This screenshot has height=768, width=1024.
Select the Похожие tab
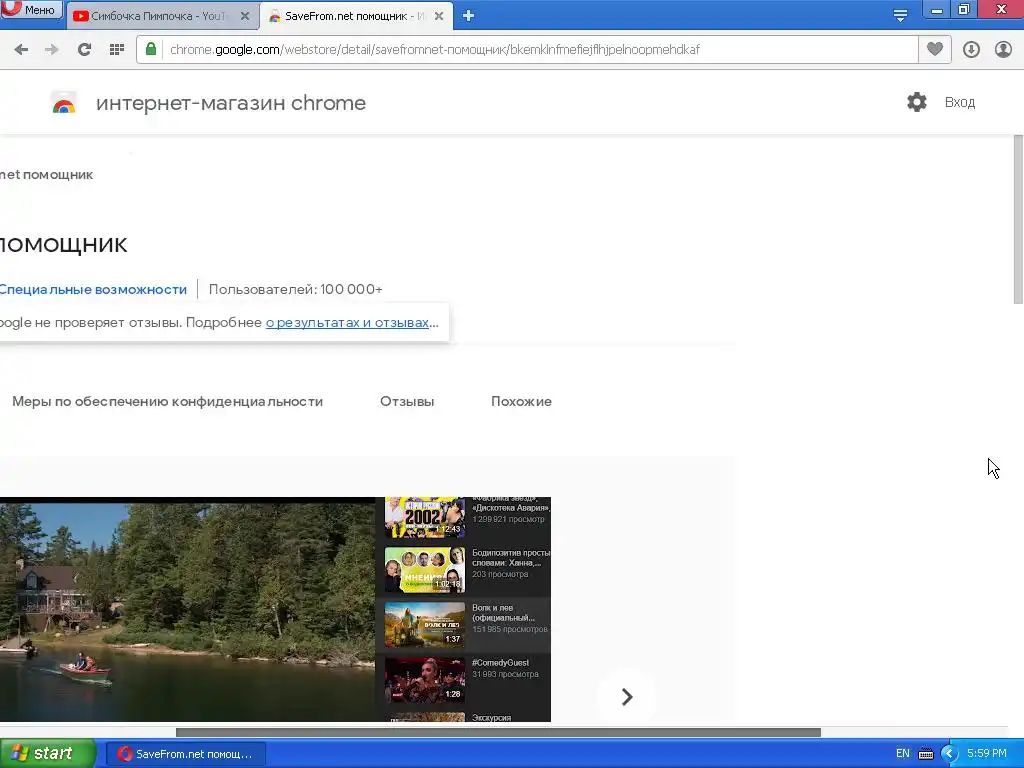pyautogui.click(x=521, y=402)
